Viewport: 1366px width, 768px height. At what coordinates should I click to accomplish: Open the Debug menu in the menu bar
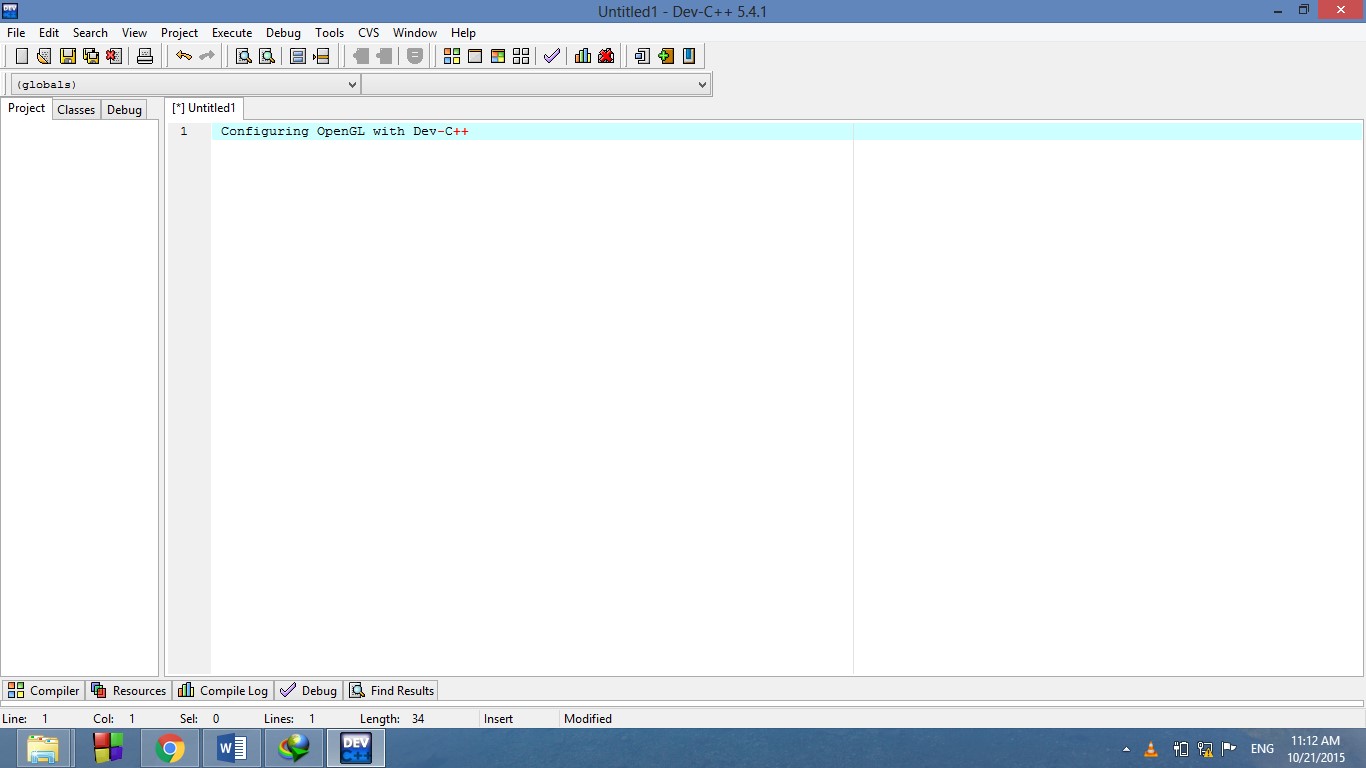pos(283,33)
